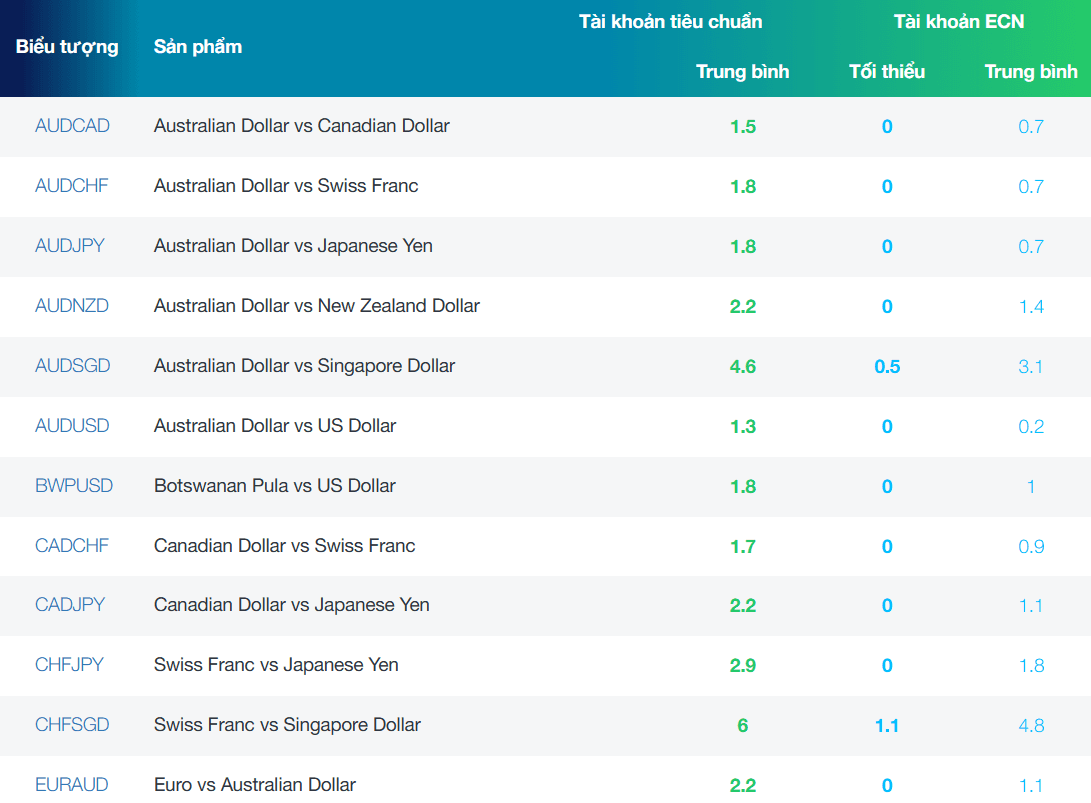This screenshot has height=803, width=1091.
Task: Select 'Swiss Franc vs Japanese Yen' text
Action: coord(276,665)
